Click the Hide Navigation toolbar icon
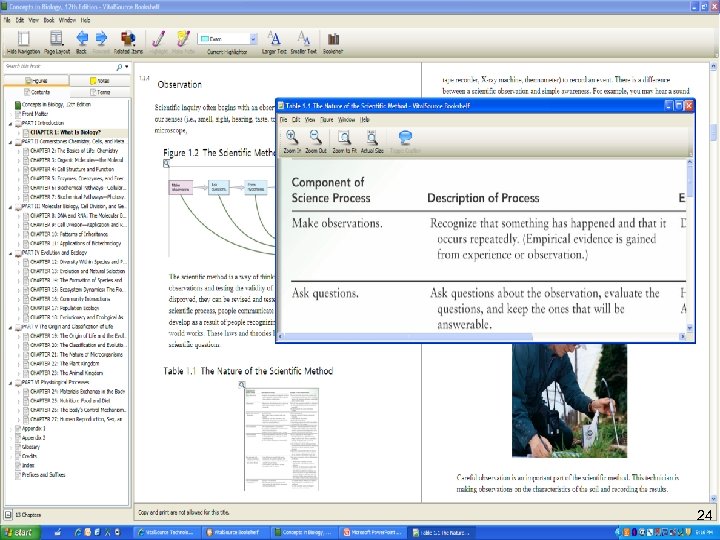This screenshot has width=720, height=540. [22, 39]
